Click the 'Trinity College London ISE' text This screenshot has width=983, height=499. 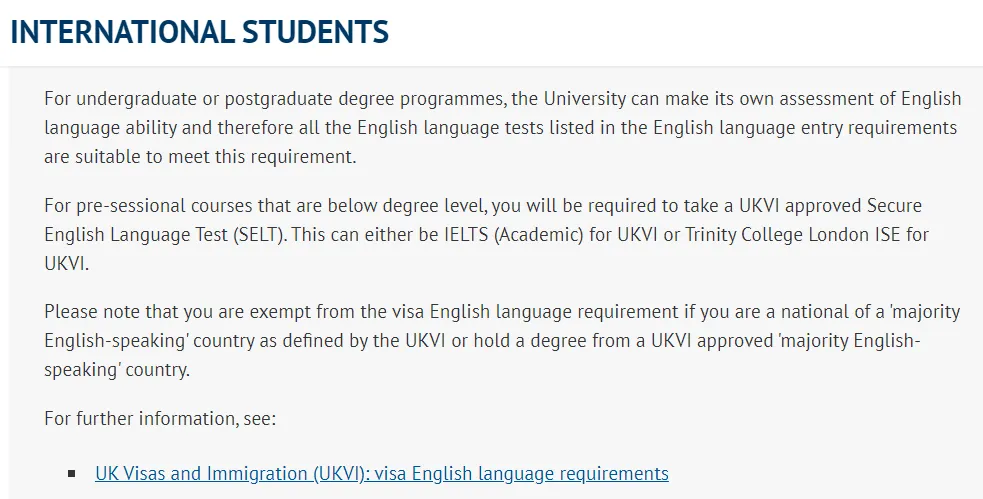[x=792, y=234]
